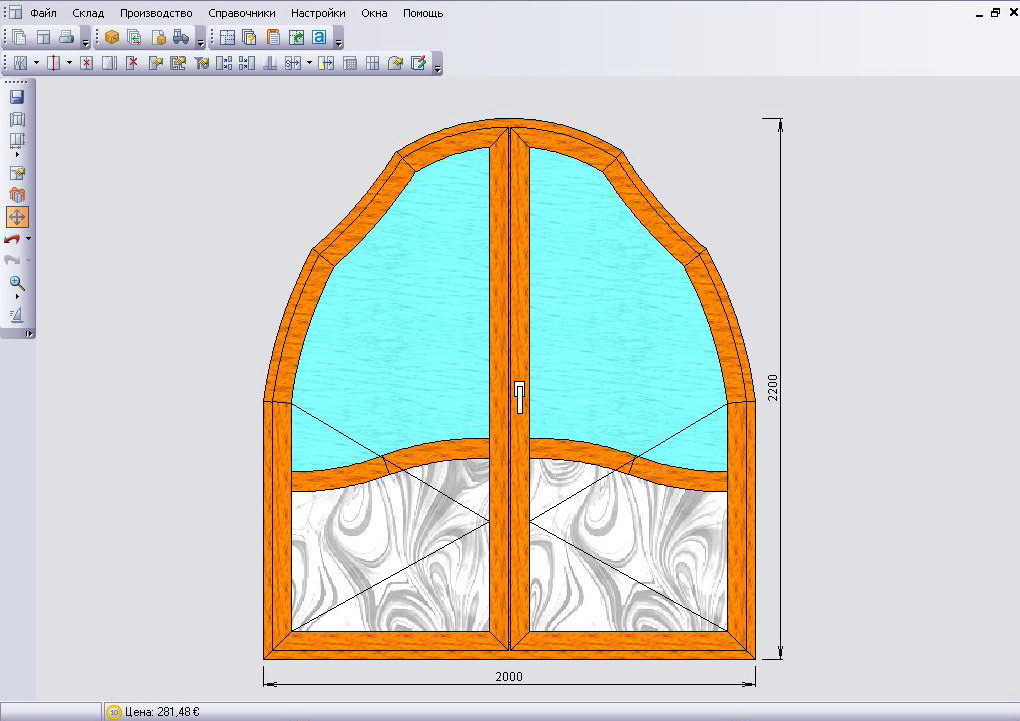Open dropdown next to sash insert tool
This screenshot has height=721, width=1020.
(36, 62)
